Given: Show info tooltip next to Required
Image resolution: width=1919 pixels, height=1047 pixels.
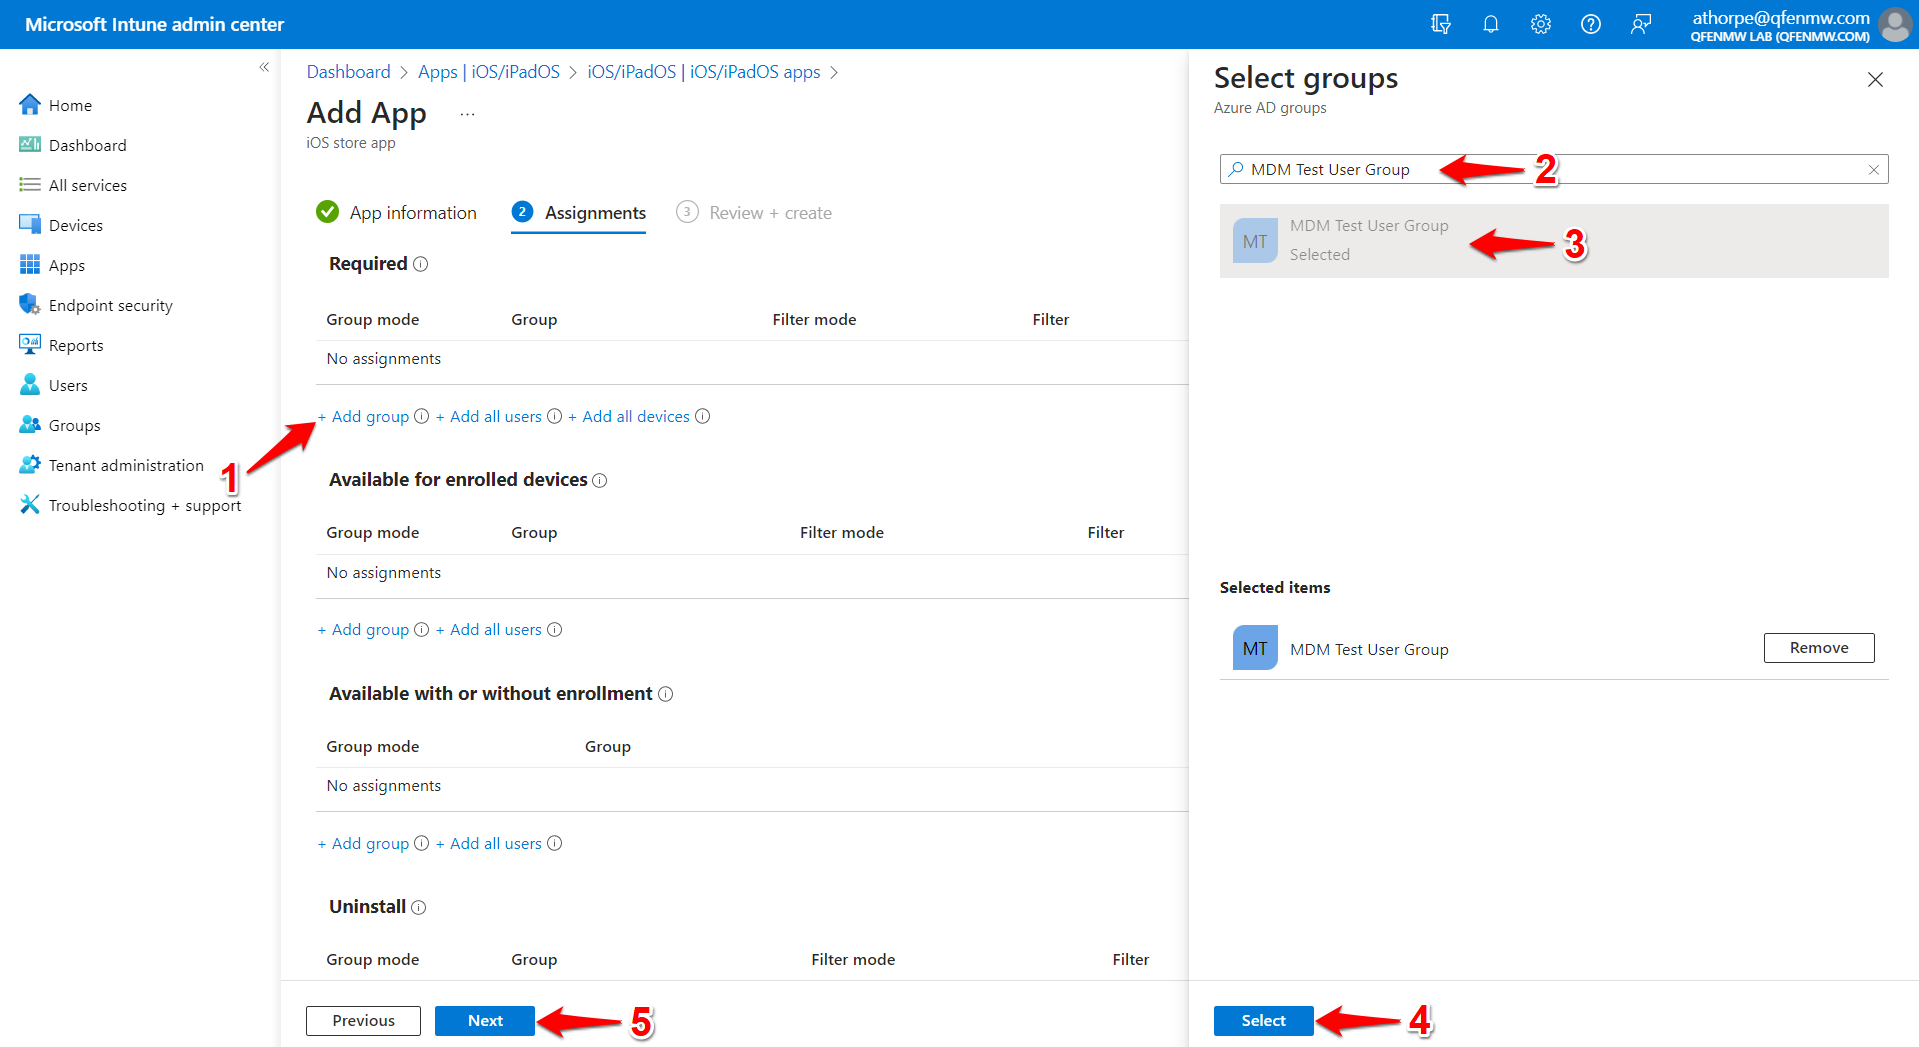Looking at the screenshot, I should [x=421, y=264].
